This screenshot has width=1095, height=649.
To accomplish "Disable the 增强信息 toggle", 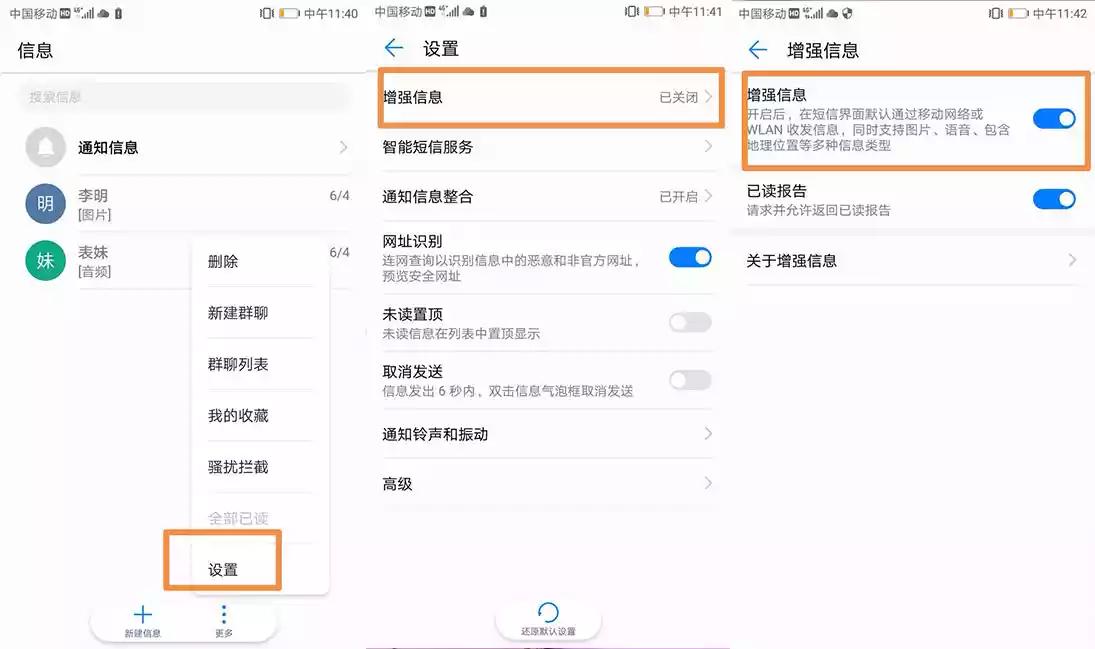I will [1054, 118].
